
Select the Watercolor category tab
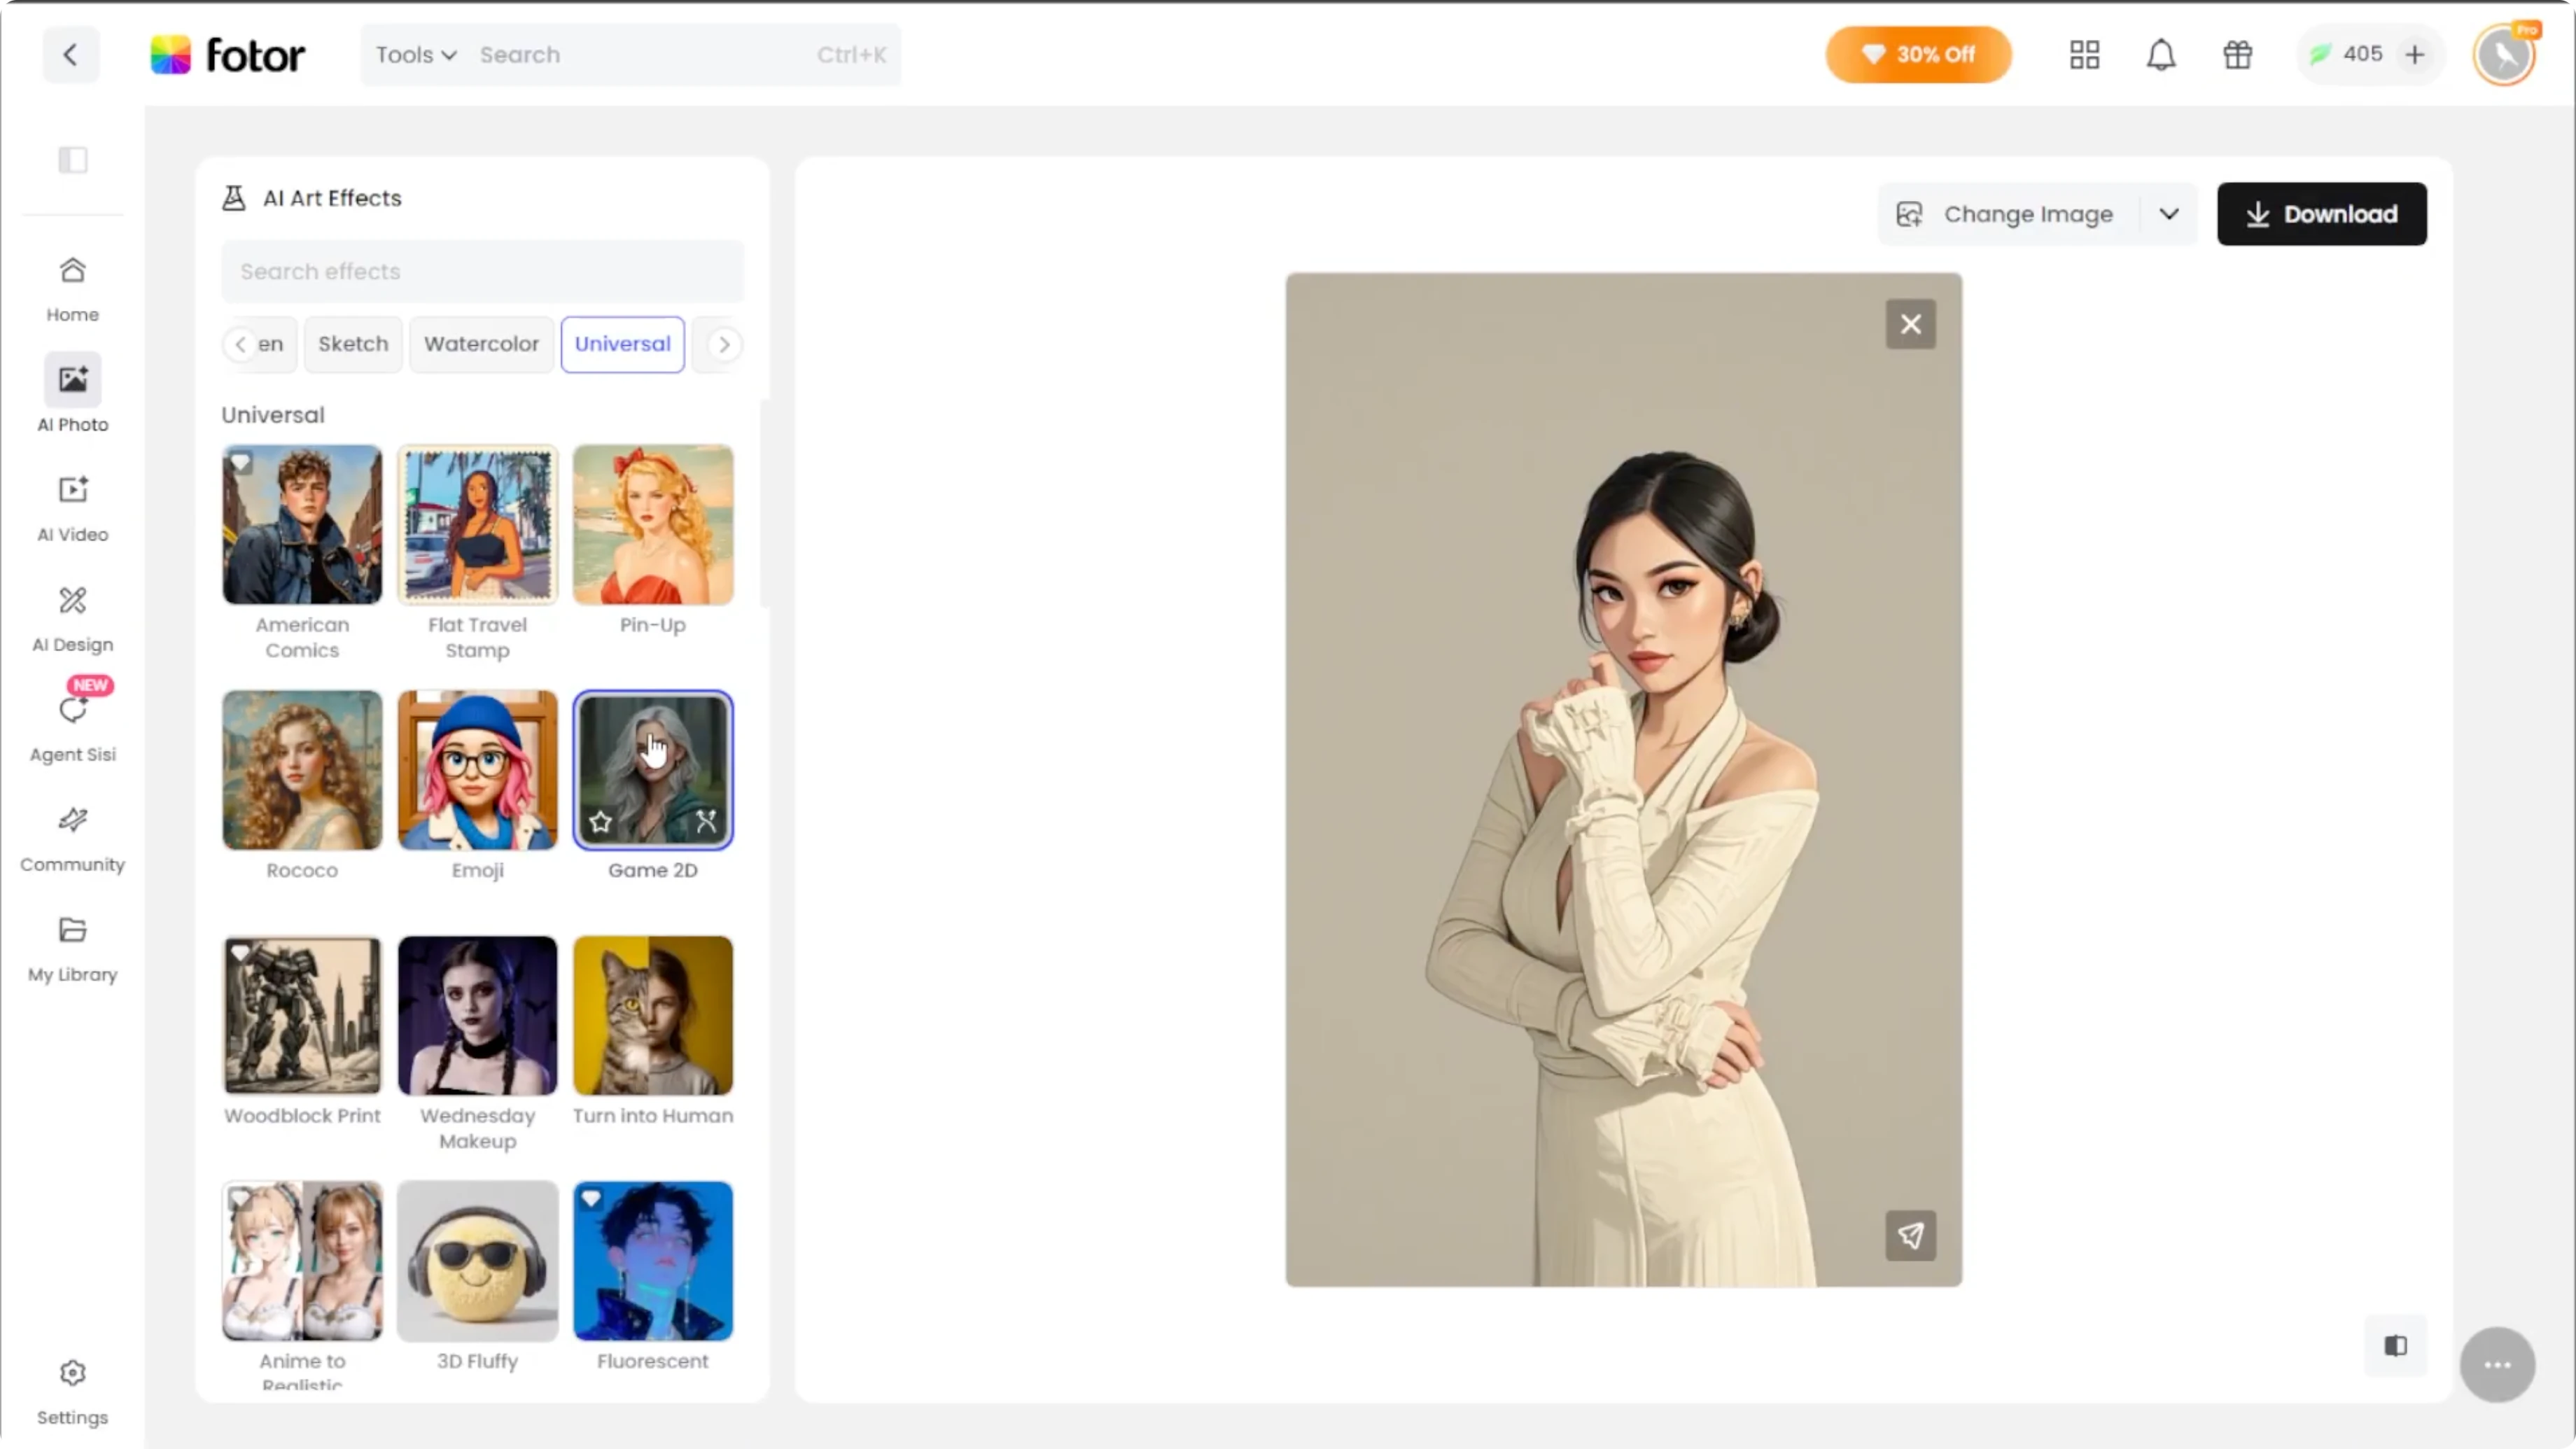[x=481, y=344]
